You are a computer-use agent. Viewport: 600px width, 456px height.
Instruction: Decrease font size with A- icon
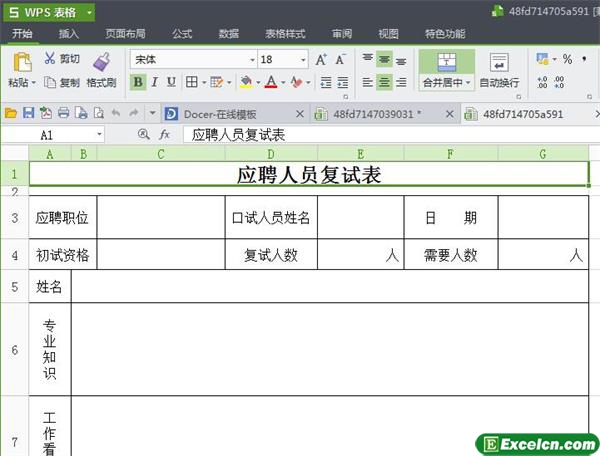pyautogui.click(x=340, y=59)
